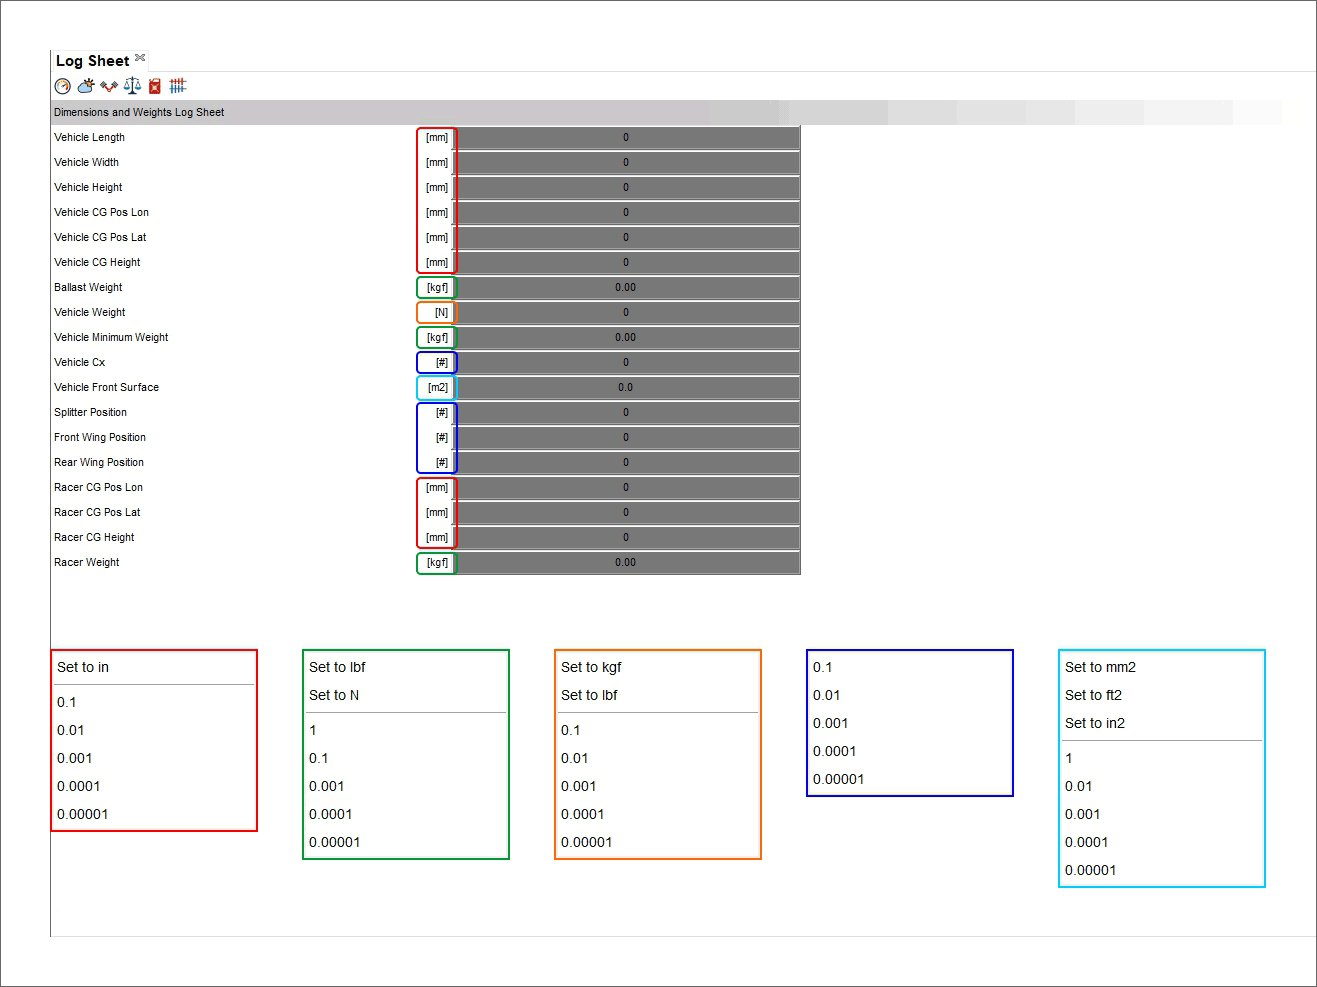This screenshot has width=1317, height=987.
Task: Click the Vehicle Minimum Weight value field
Action: point(627,338)
